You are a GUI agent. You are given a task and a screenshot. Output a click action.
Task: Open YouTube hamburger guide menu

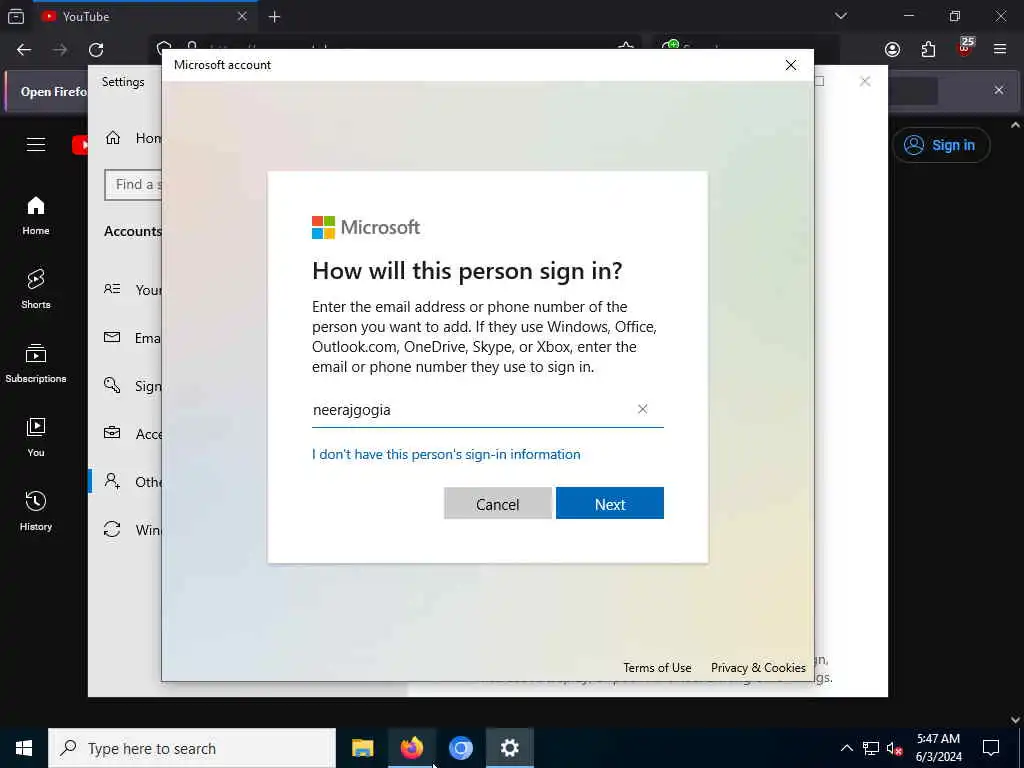36,144
